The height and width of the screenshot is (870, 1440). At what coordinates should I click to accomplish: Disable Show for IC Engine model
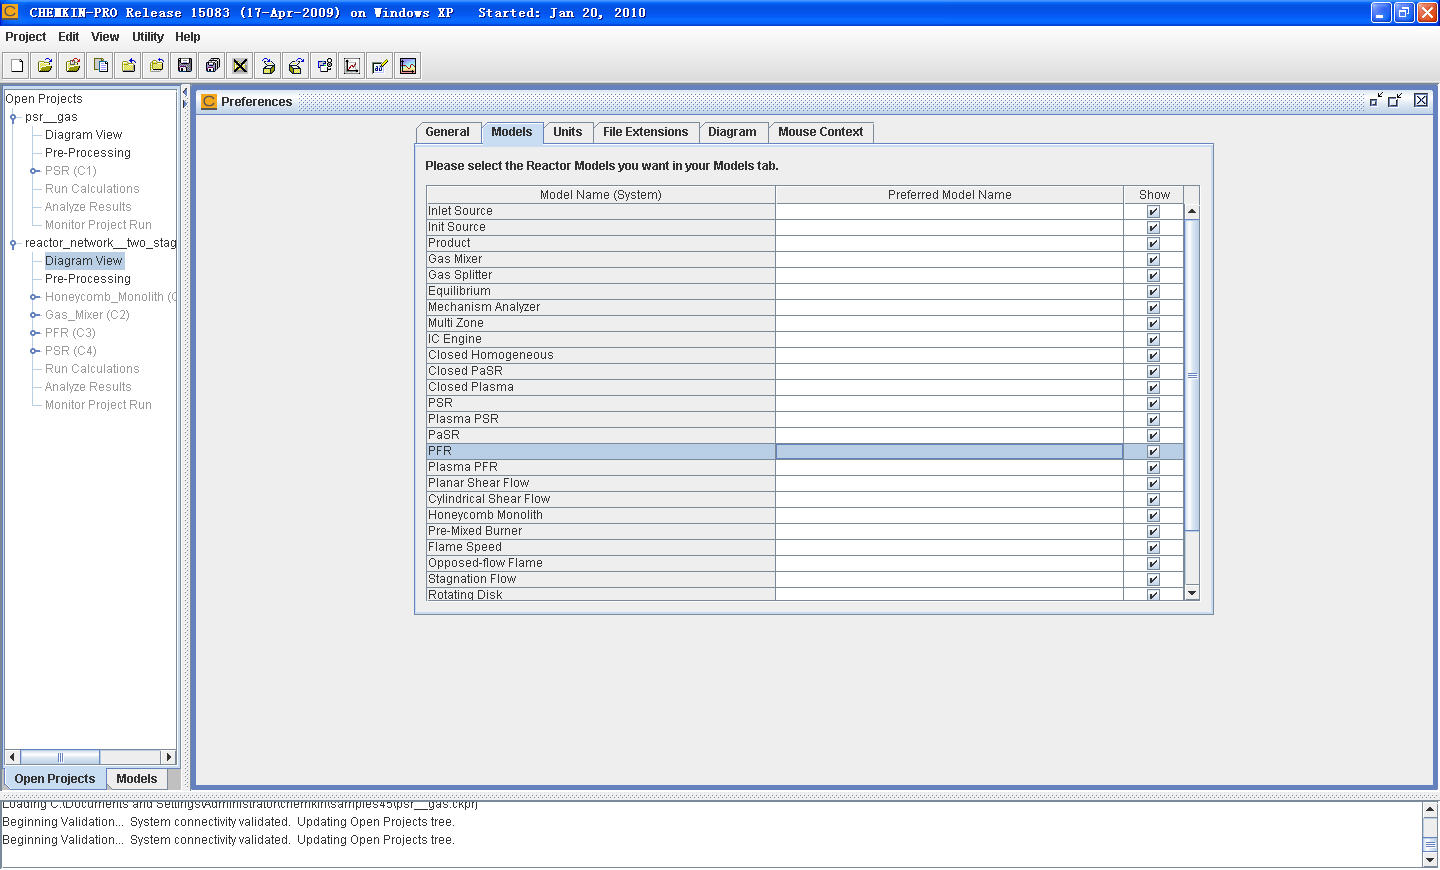point(1153,339)
